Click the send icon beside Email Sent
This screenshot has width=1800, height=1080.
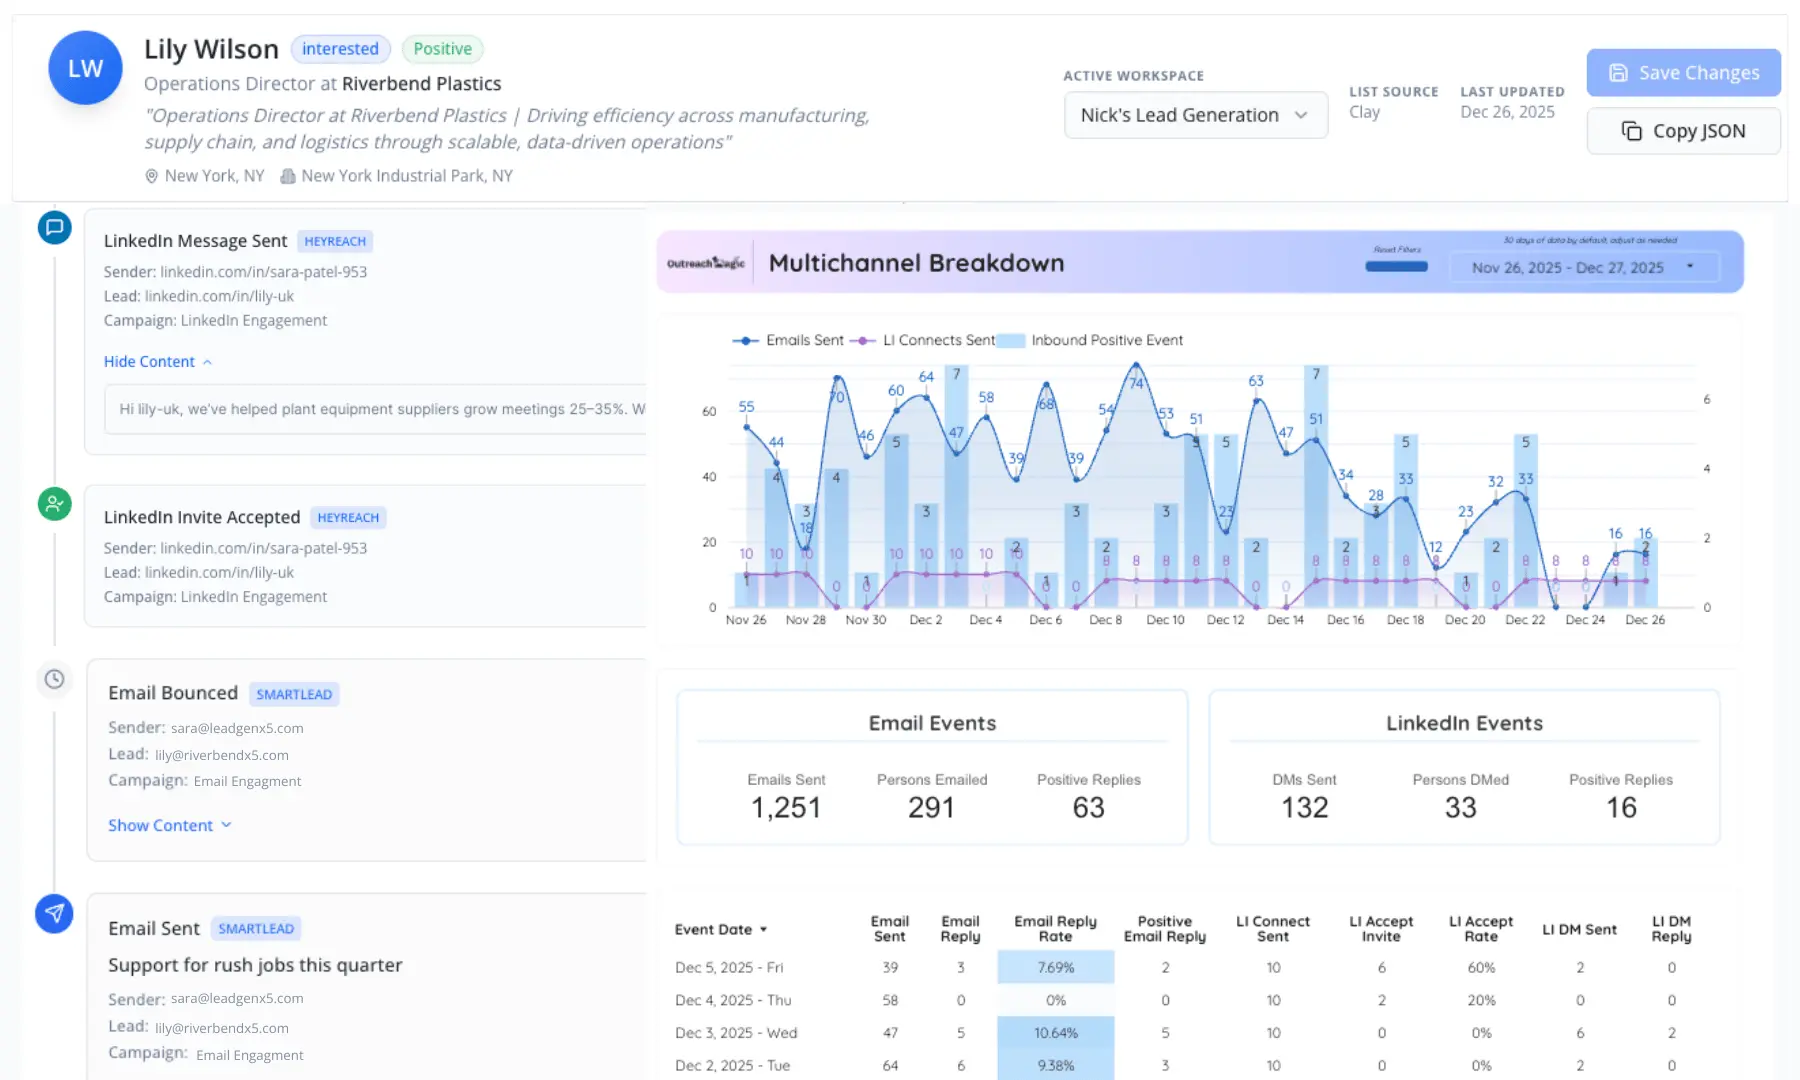pos(55,914)
